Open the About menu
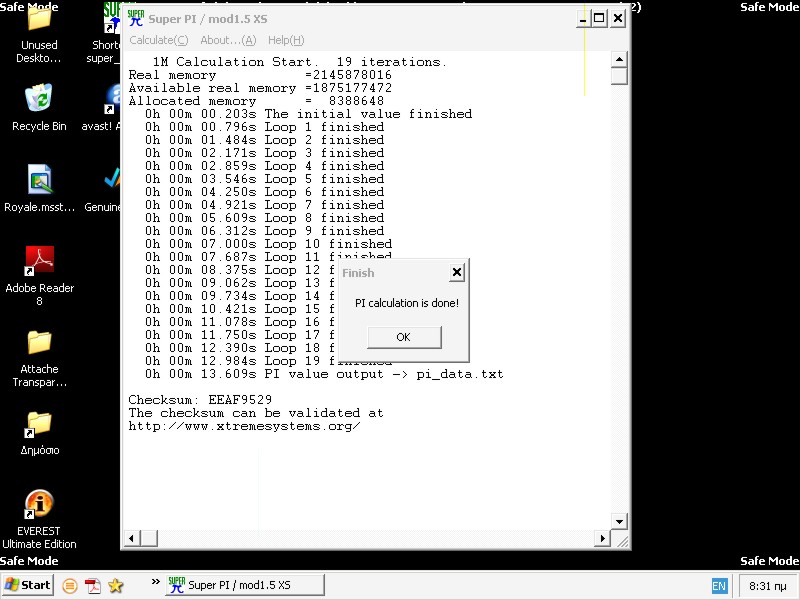Image resolution: width=800 pixels, height=600 pixels. (228, 40)
